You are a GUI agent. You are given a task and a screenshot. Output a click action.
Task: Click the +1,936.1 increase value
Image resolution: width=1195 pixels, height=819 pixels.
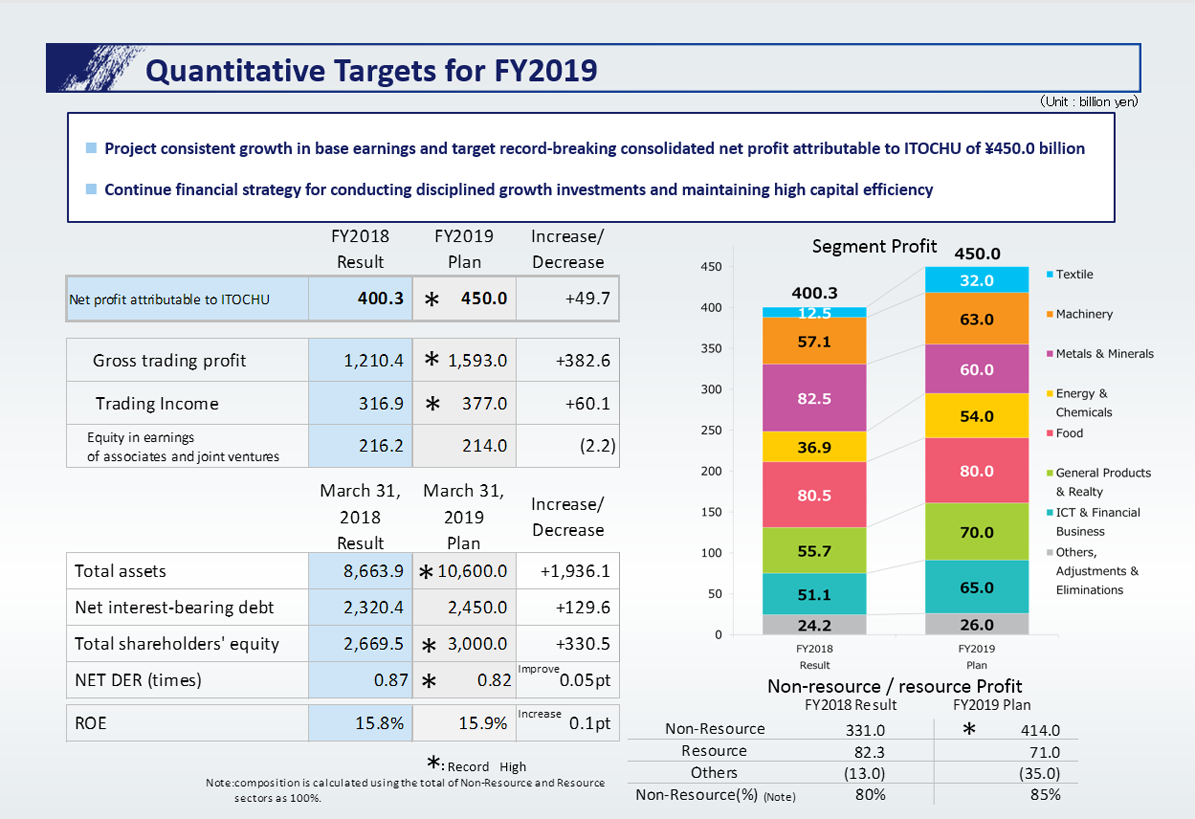575,571
